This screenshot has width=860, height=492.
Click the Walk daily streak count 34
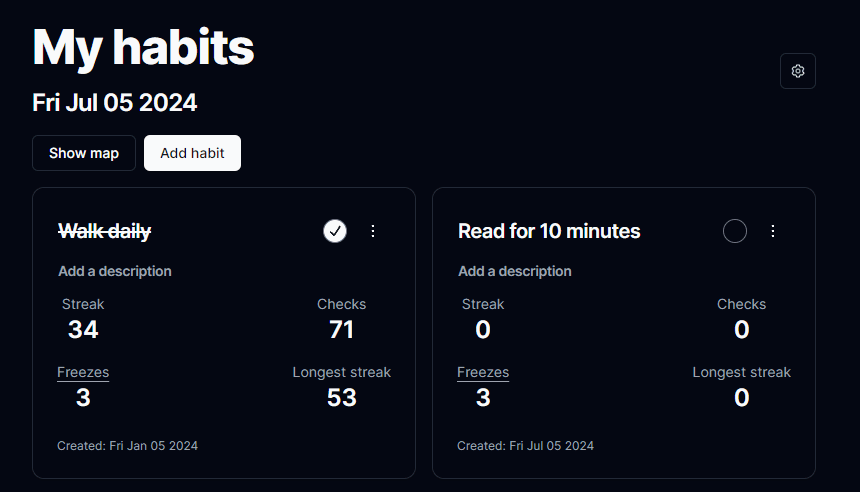click(x=83, y=330)
